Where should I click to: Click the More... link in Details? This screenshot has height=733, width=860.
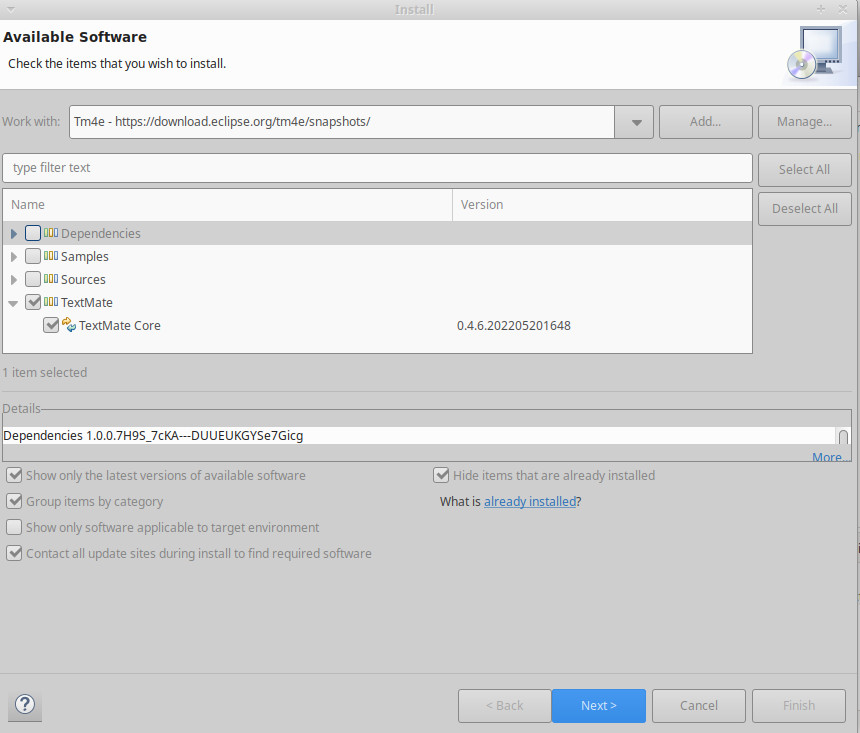click(x=831, y=457)
